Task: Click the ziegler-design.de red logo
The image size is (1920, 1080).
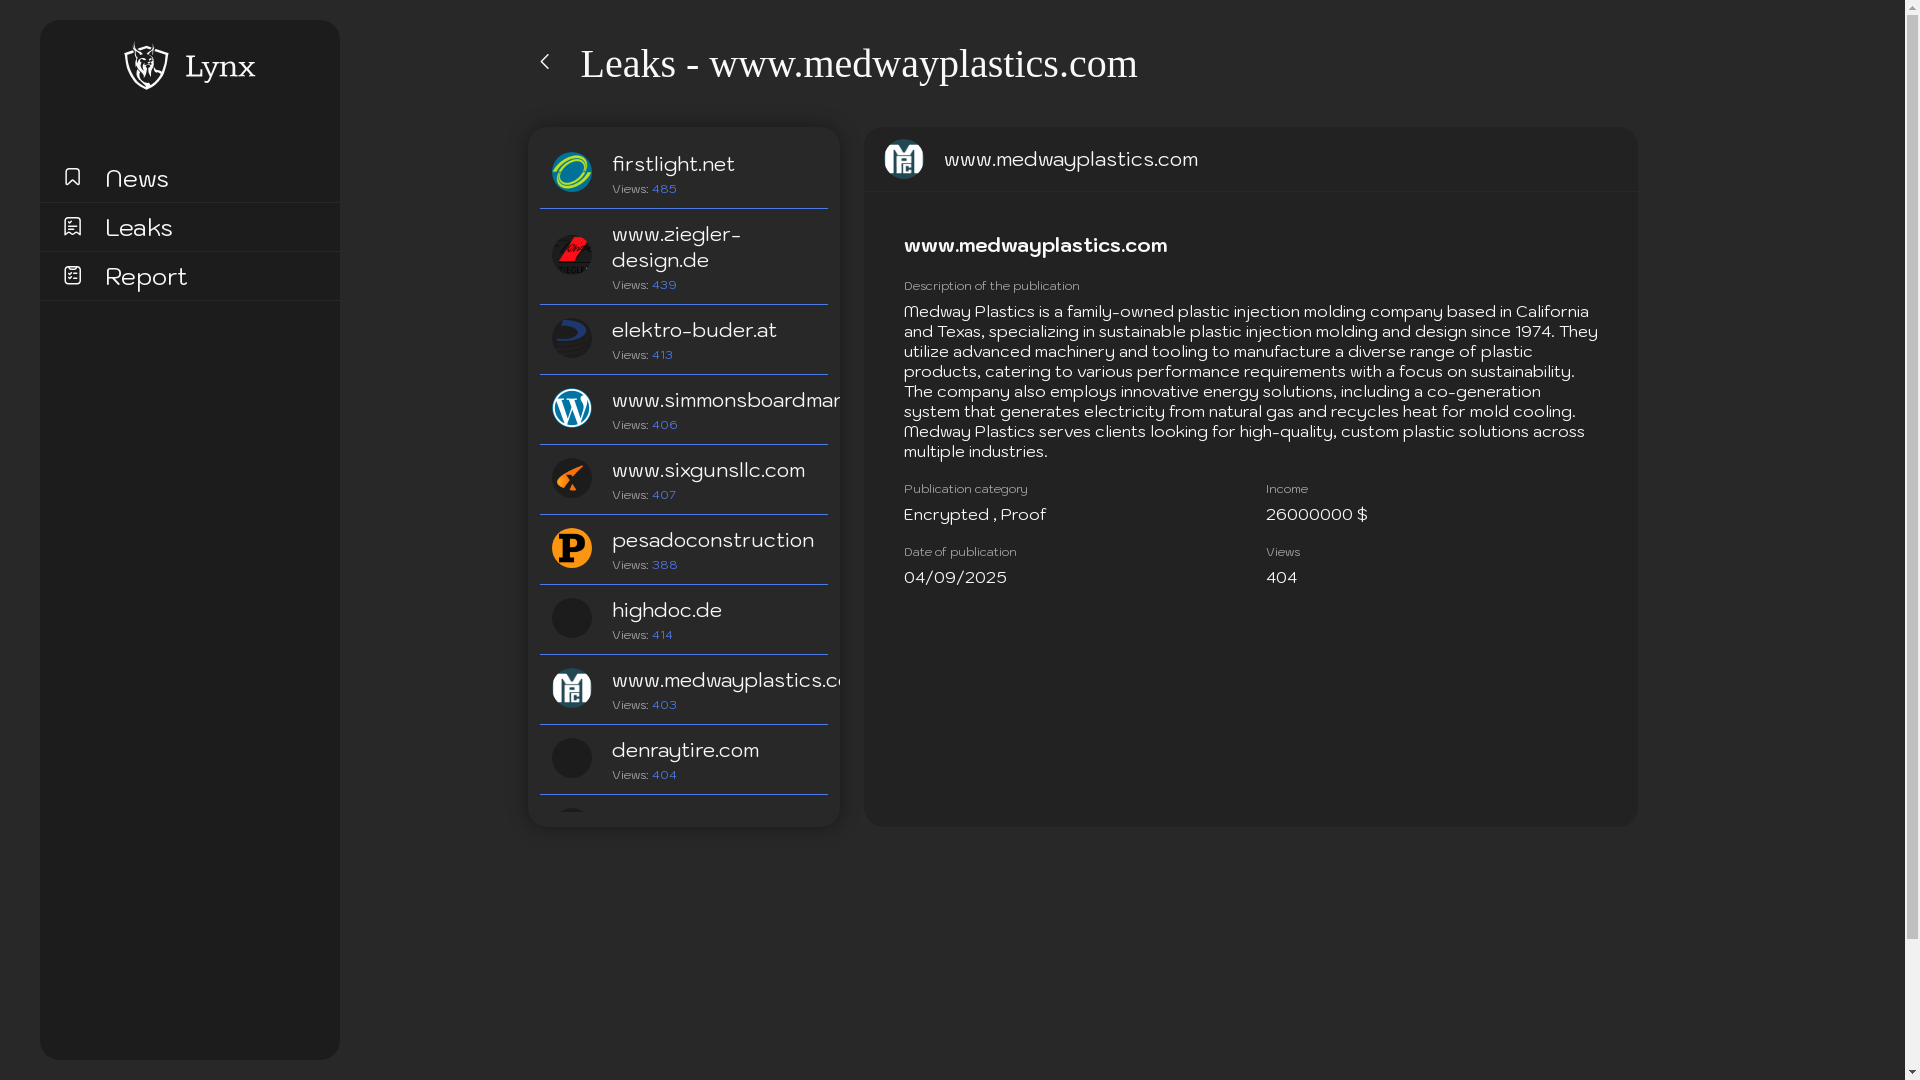Action: click(572, 255)
